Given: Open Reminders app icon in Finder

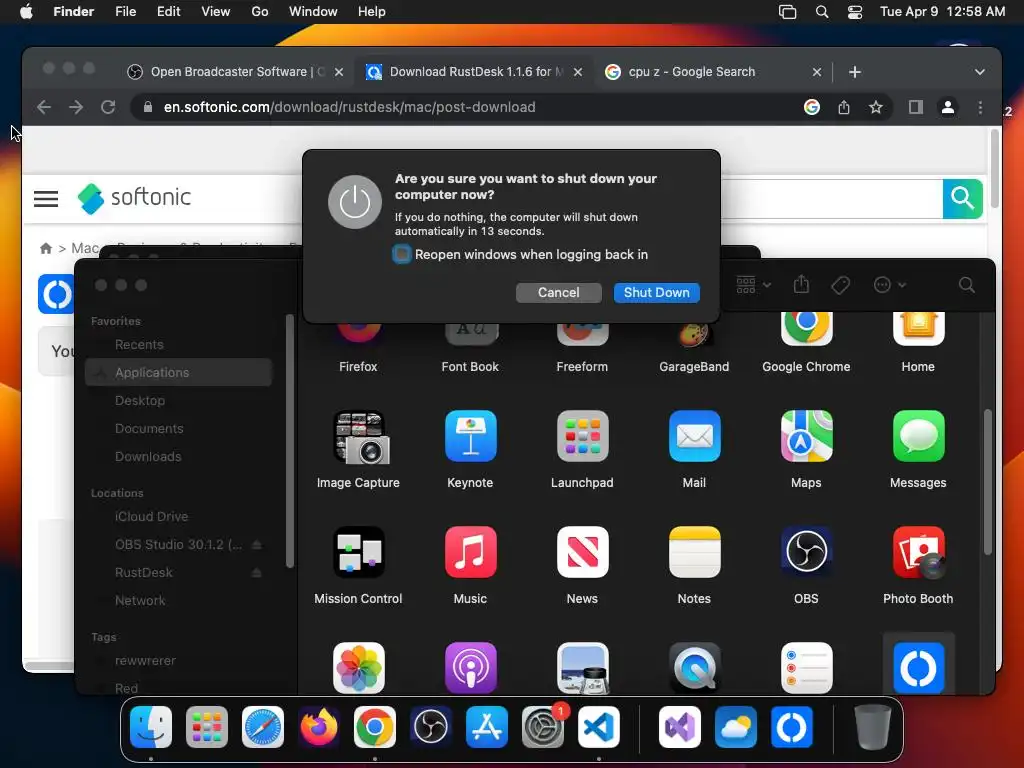Looking at the screenshot, I should [806, 668].
